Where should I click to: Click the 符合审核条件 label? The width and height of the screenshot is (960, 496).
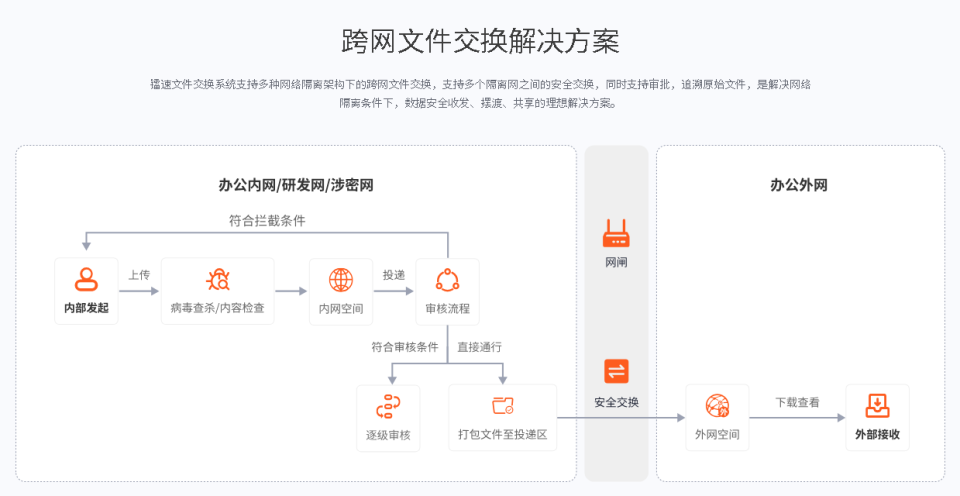tap(405, 347)
